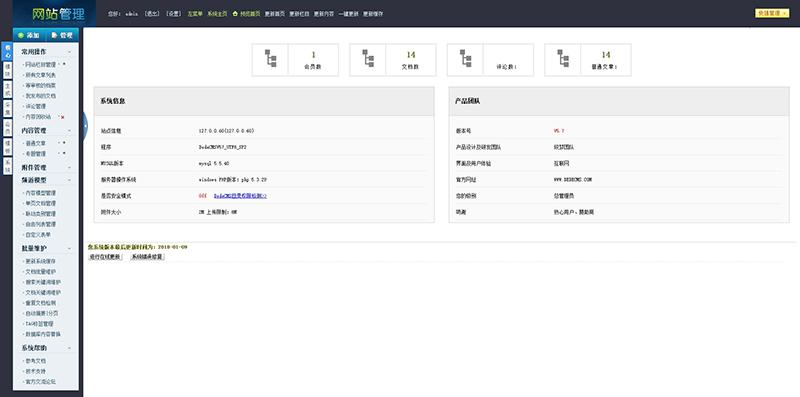The width and height of the screenshot is (800, 397).
Task: Open the DedeCMS目录权限检测 link
Action: tap(240, 196)
